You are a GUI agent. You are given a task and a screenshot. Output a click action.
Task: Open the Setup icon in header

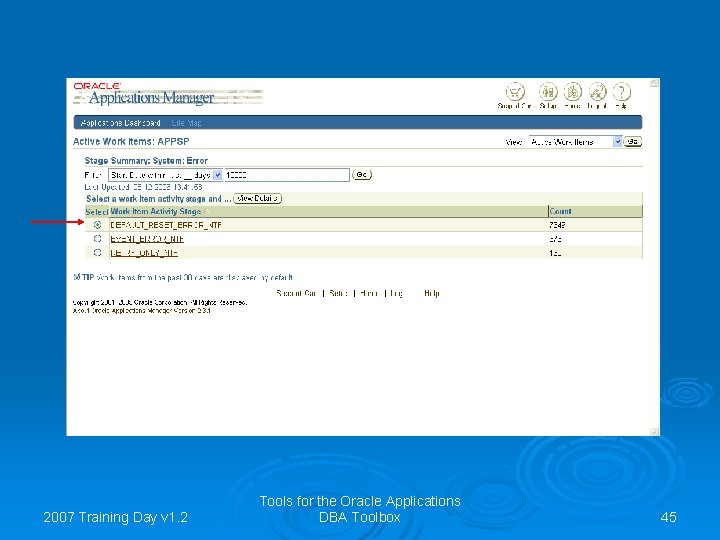[548, 92]
